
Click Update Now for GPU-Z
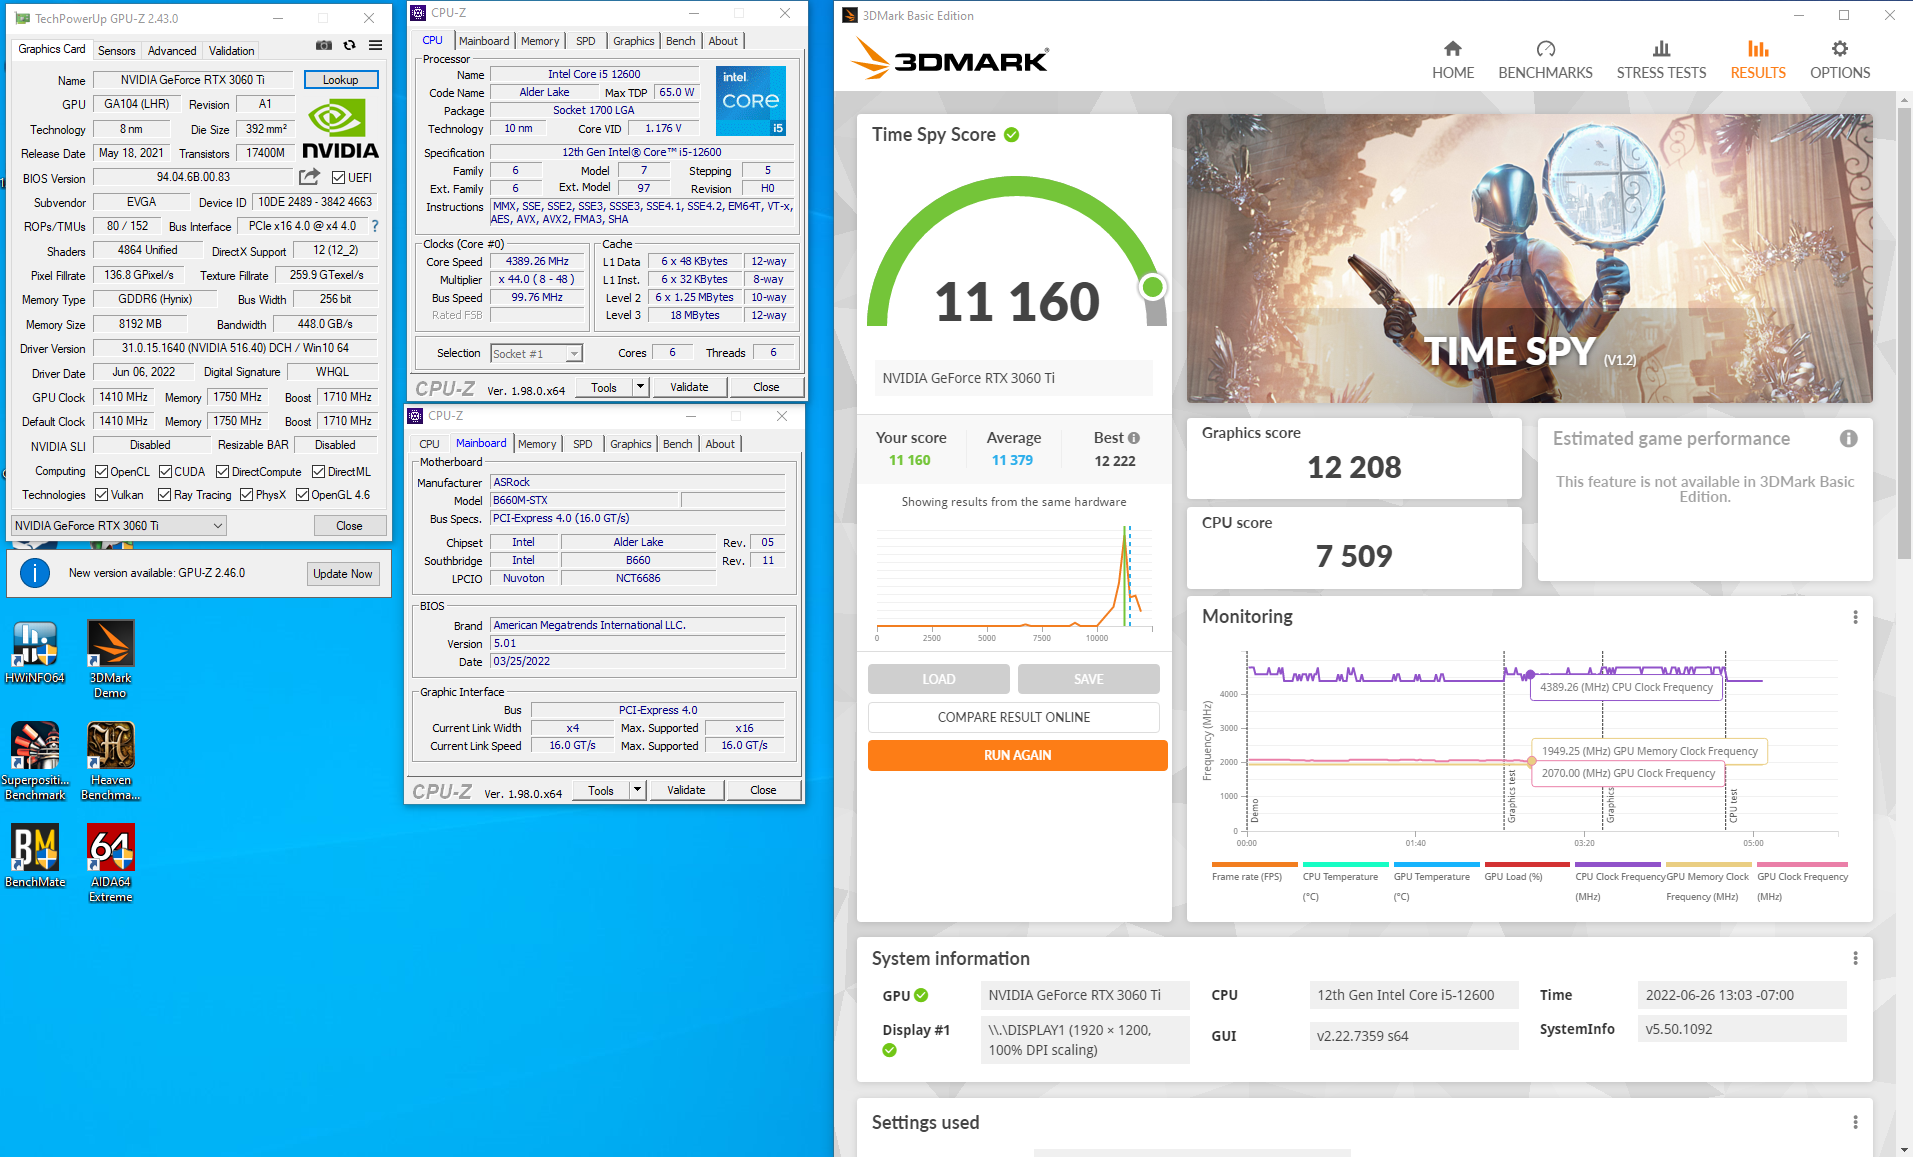point(342,573)
